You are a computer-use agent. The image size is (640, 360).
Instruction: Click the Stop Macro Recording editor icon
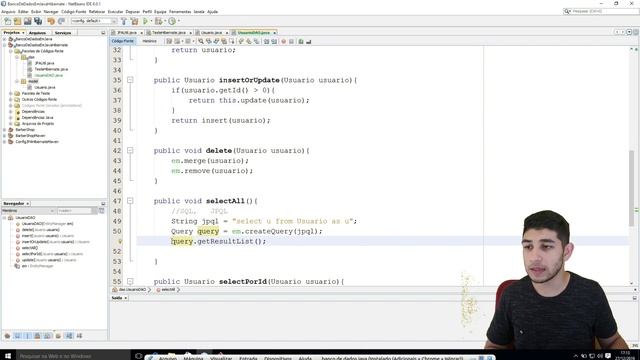pos(291,41)
